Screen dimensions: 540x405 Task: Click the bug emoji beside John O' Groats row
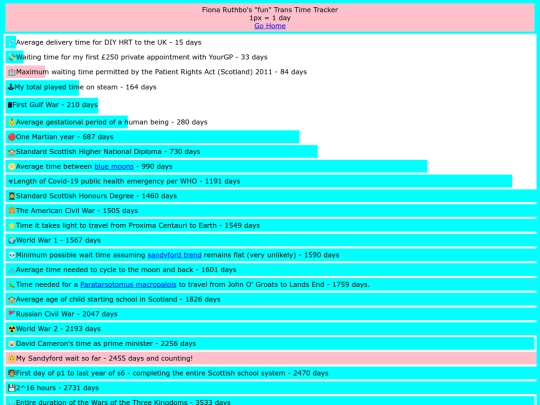(x=11, y=285)
